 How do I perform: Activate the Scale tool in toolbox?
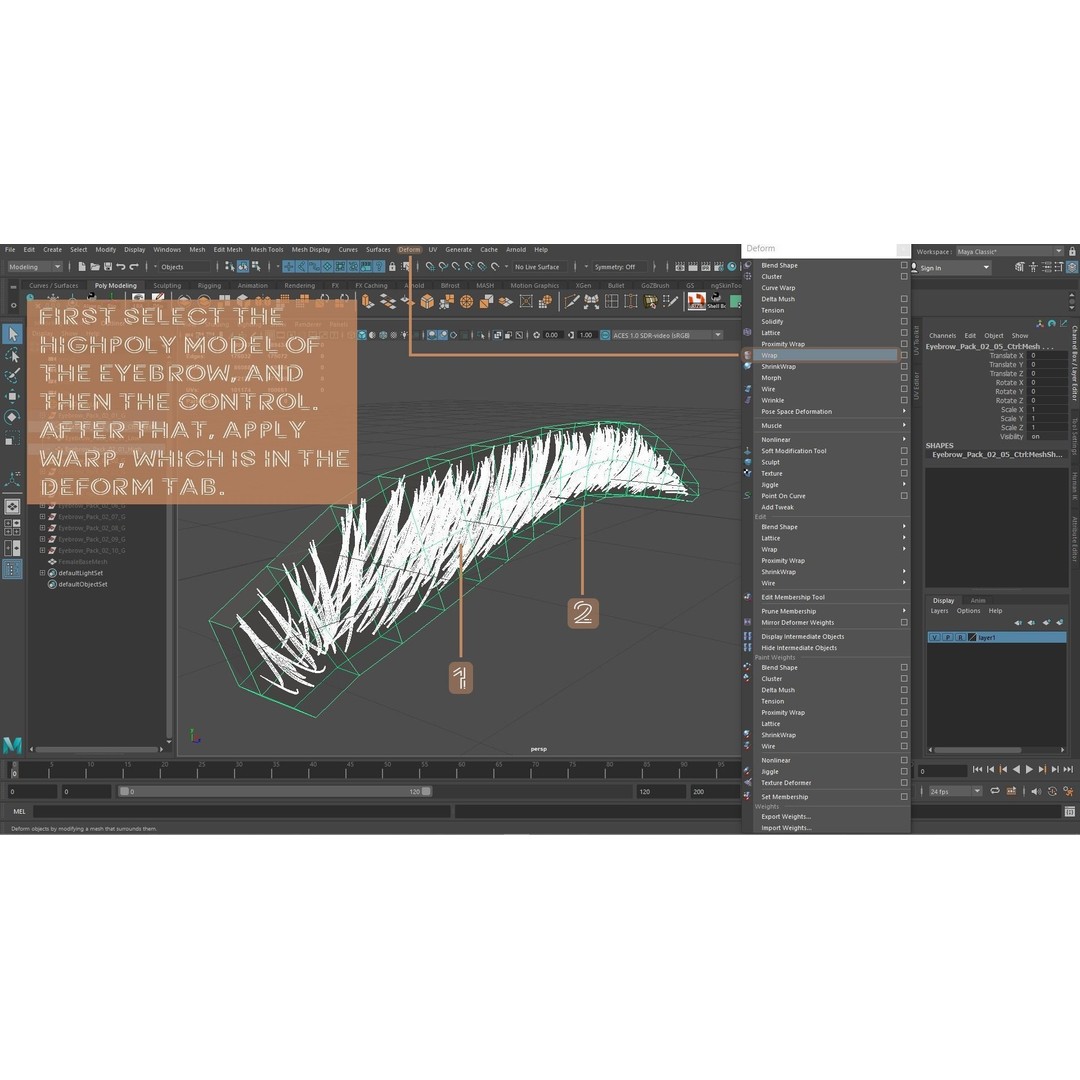12,438
